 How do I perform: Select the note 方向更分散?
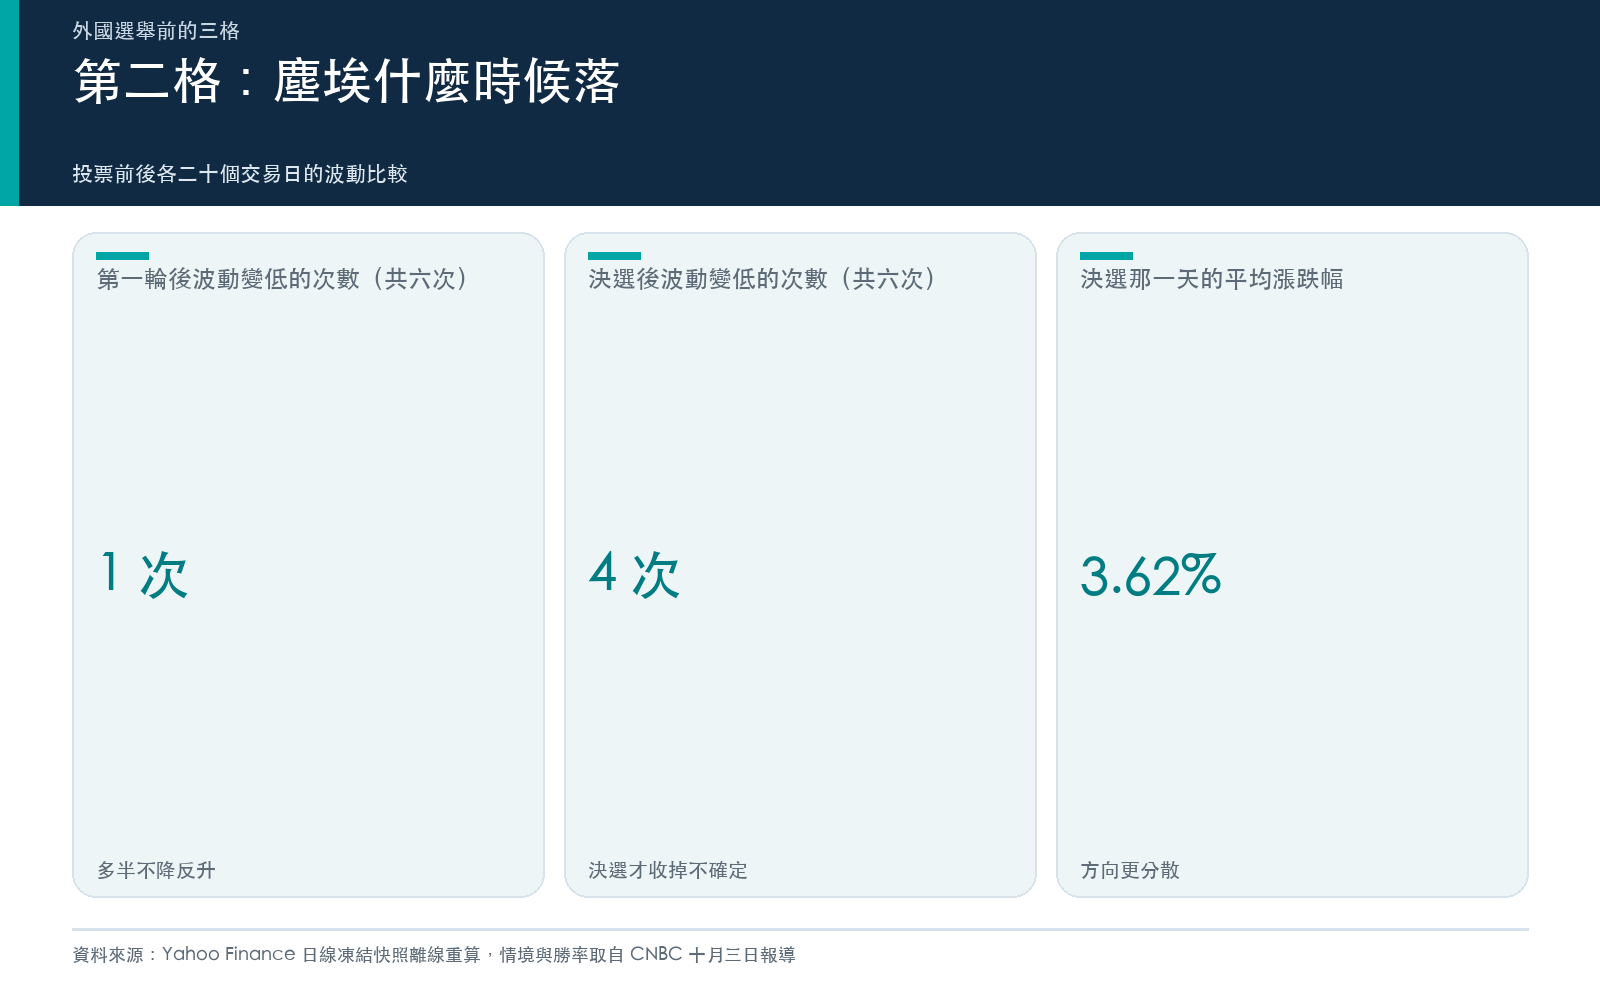click(x=1130, y=870)
